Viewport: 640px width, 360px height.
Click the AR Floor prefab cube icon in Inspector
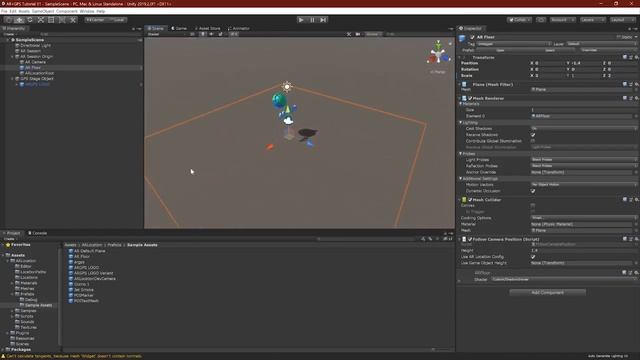coord(462,38)
